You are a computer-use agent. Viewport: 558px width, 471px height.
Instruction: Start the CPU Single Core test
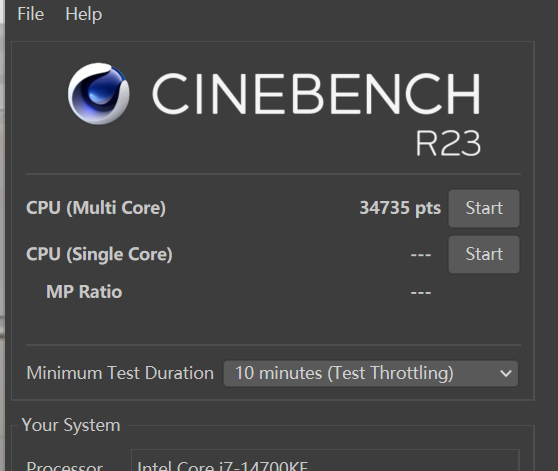coord(484,254)
